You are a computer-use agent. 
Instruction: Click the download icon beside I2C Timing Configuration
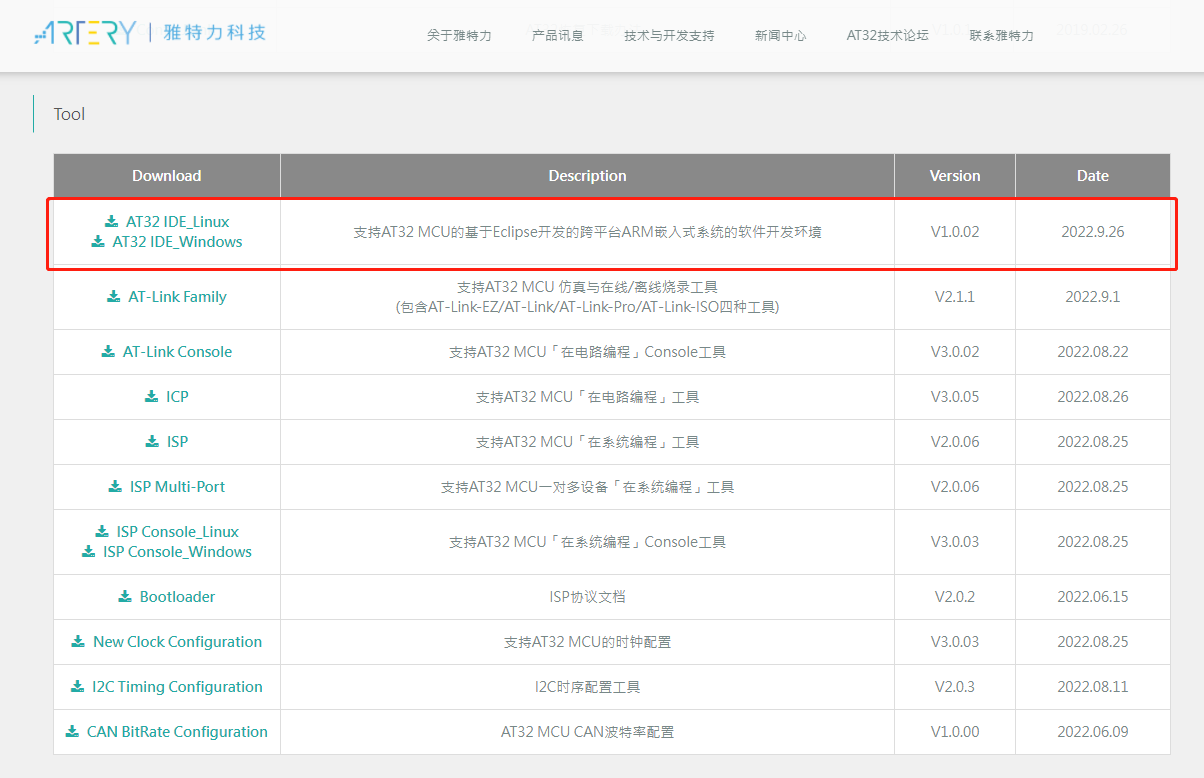click(x=78, y=686)
